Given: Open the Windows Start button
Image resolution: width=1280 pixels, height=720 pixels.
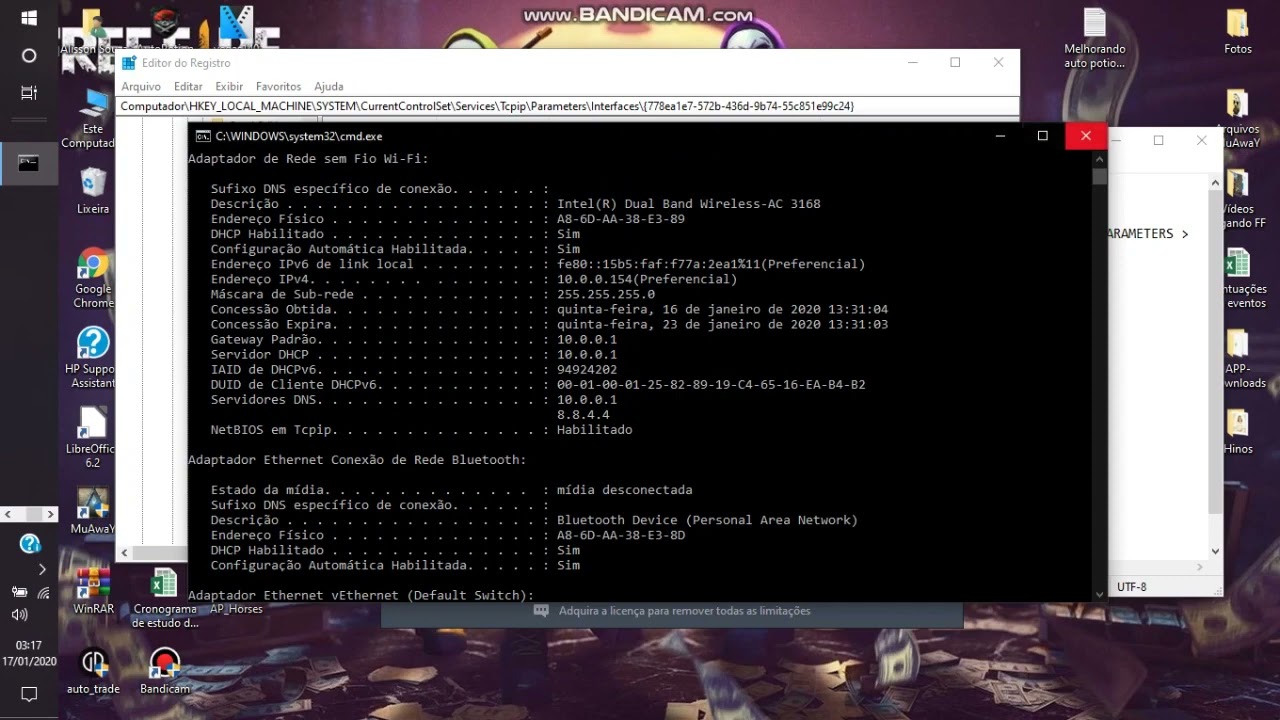Looking at the screenshot, I should pyautogui.click(x=28, y=18).
